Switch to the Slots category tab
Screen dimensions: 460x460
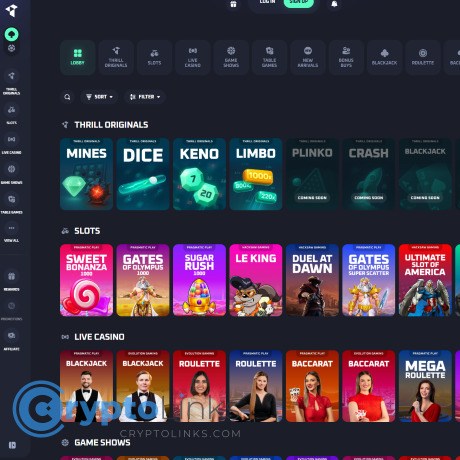coord(154,57)
